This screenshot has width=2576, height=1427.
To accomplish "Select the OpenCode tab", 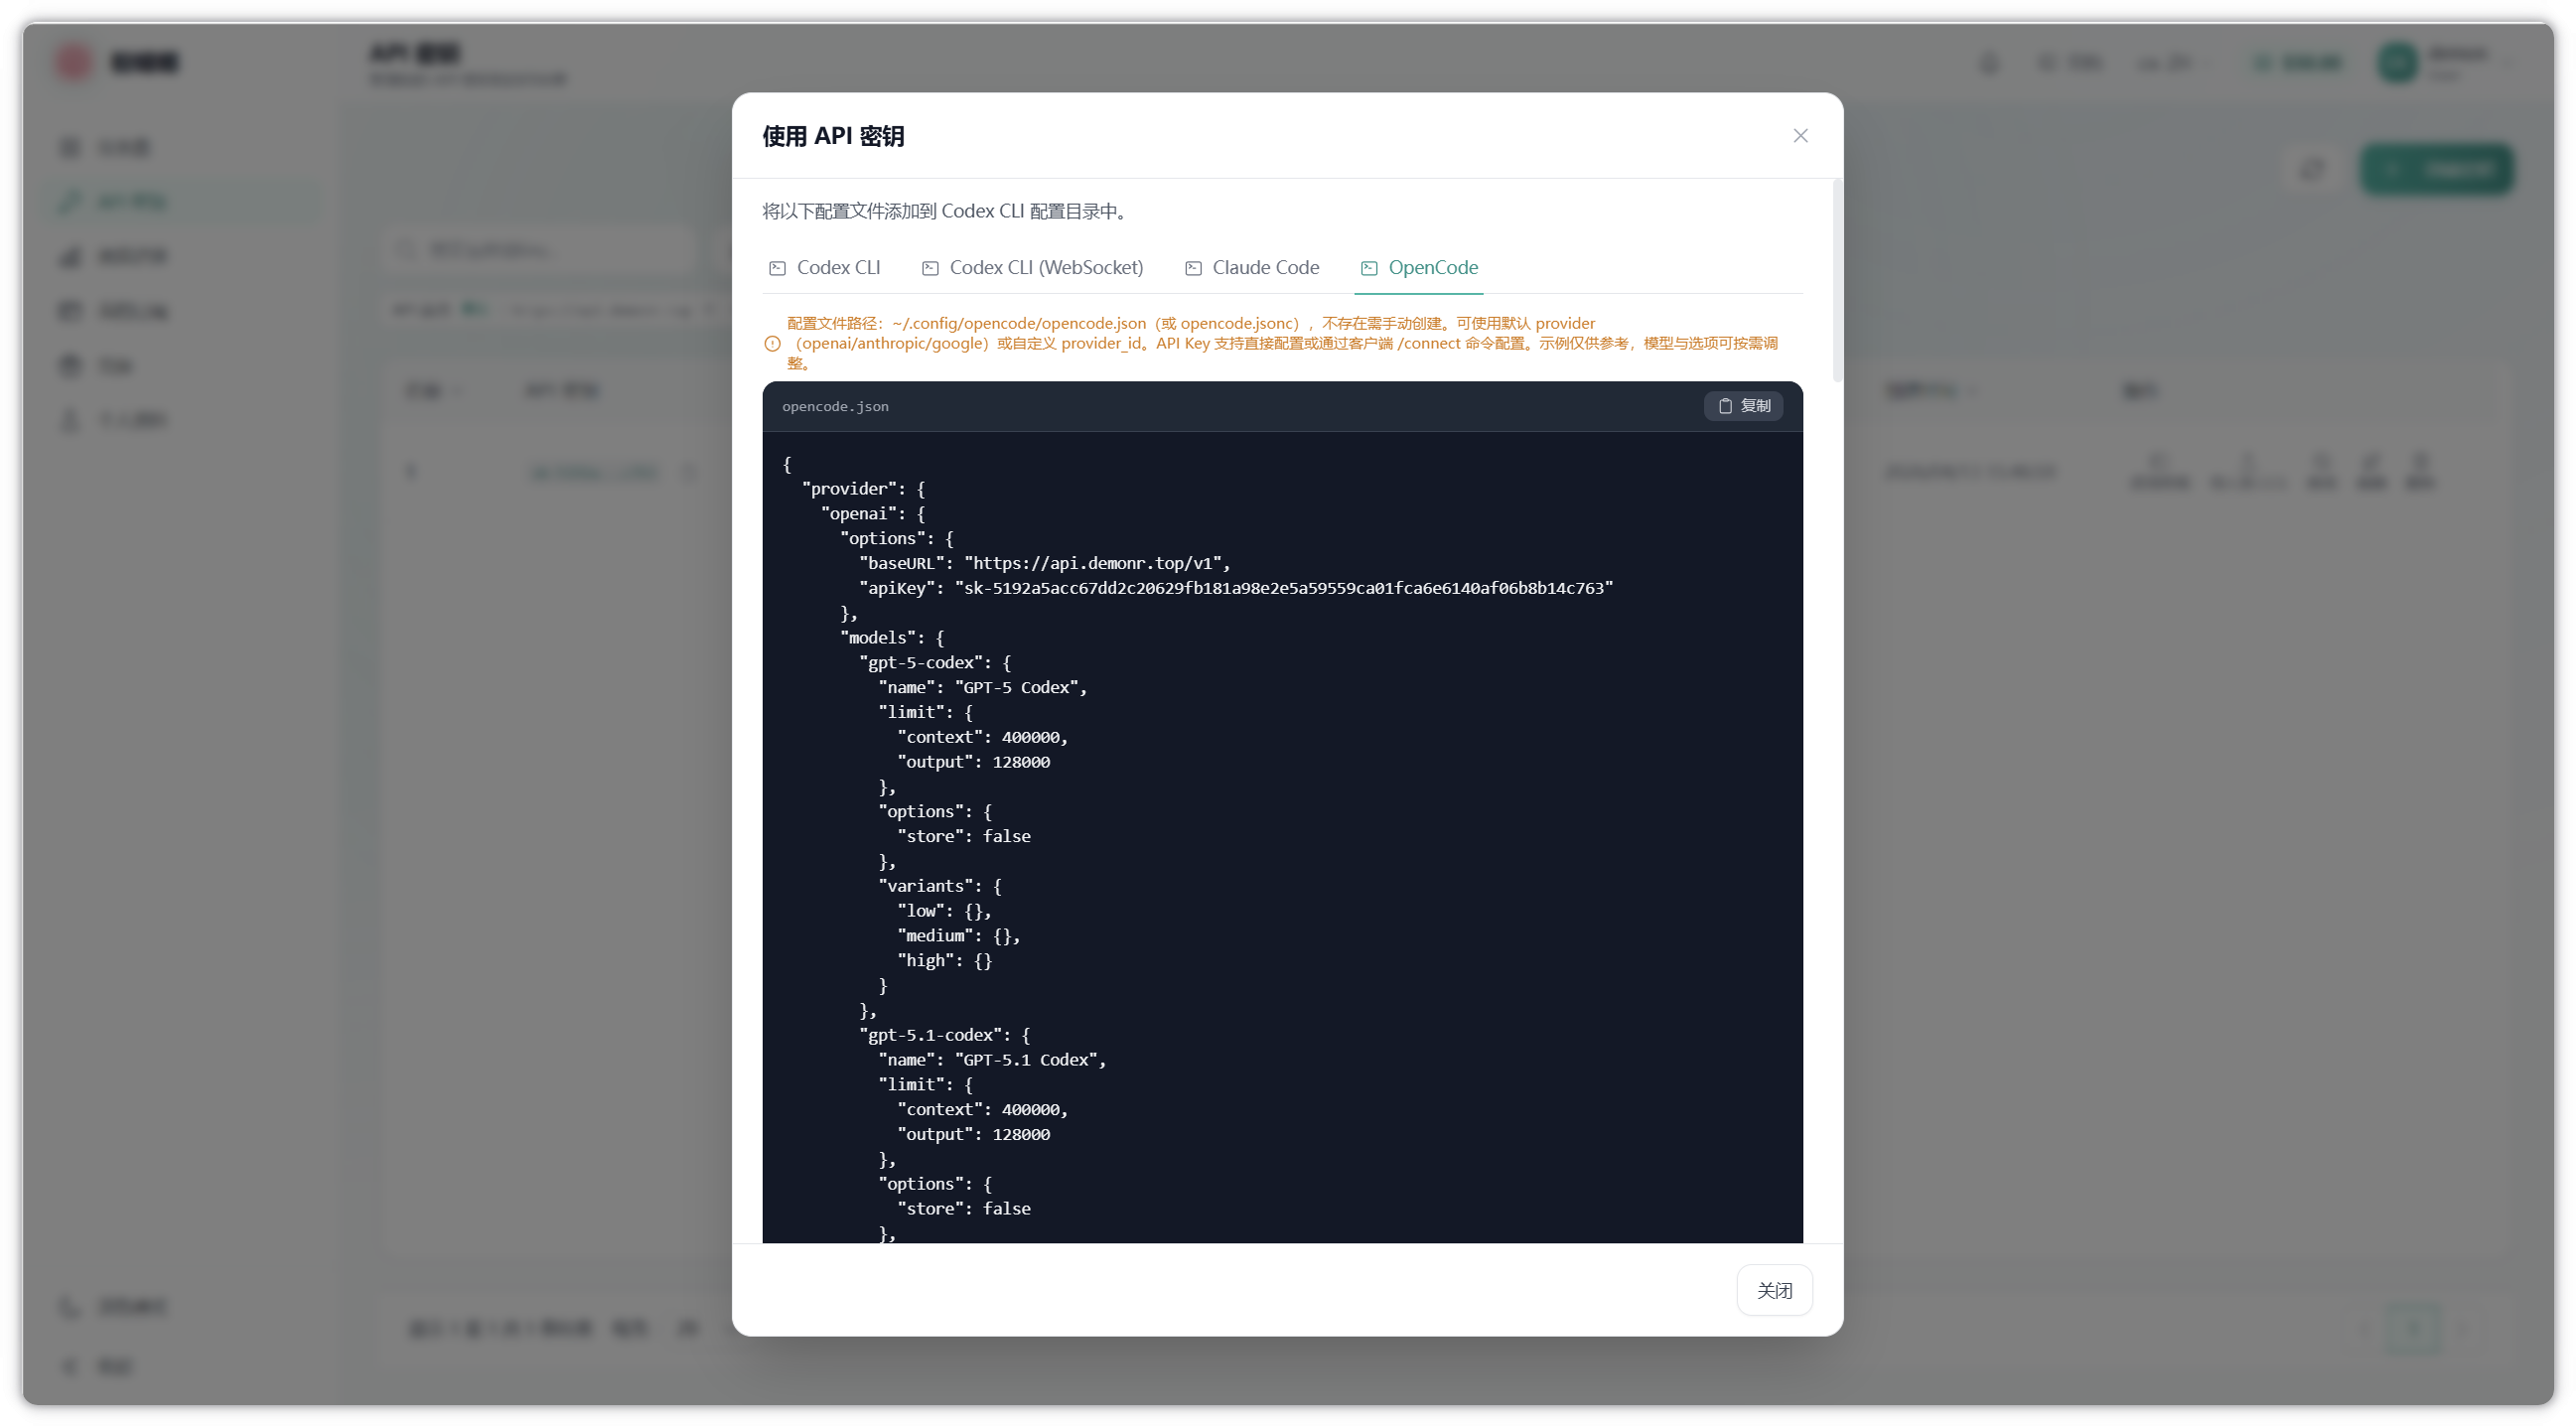I will 1419,268.
